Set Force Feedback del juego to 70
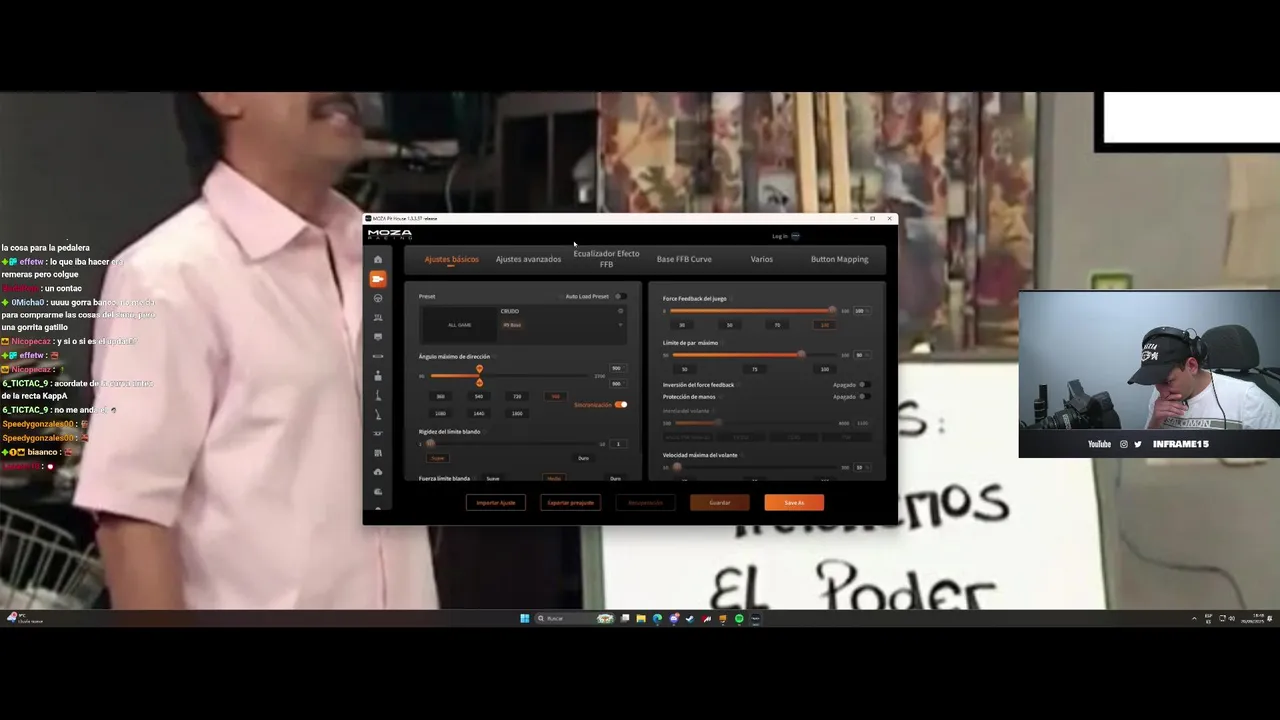 click(x=777, y=325)
